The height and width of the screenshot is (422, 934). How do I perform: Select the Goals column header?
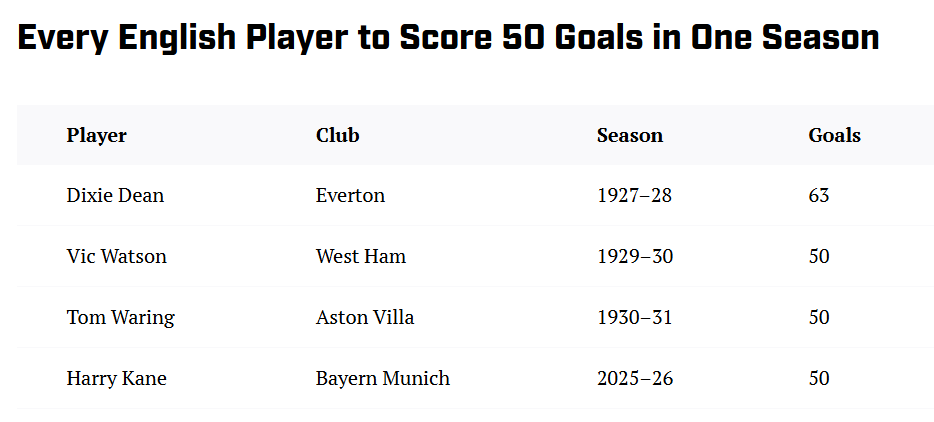pyautogui.click(x=834, y=135)
